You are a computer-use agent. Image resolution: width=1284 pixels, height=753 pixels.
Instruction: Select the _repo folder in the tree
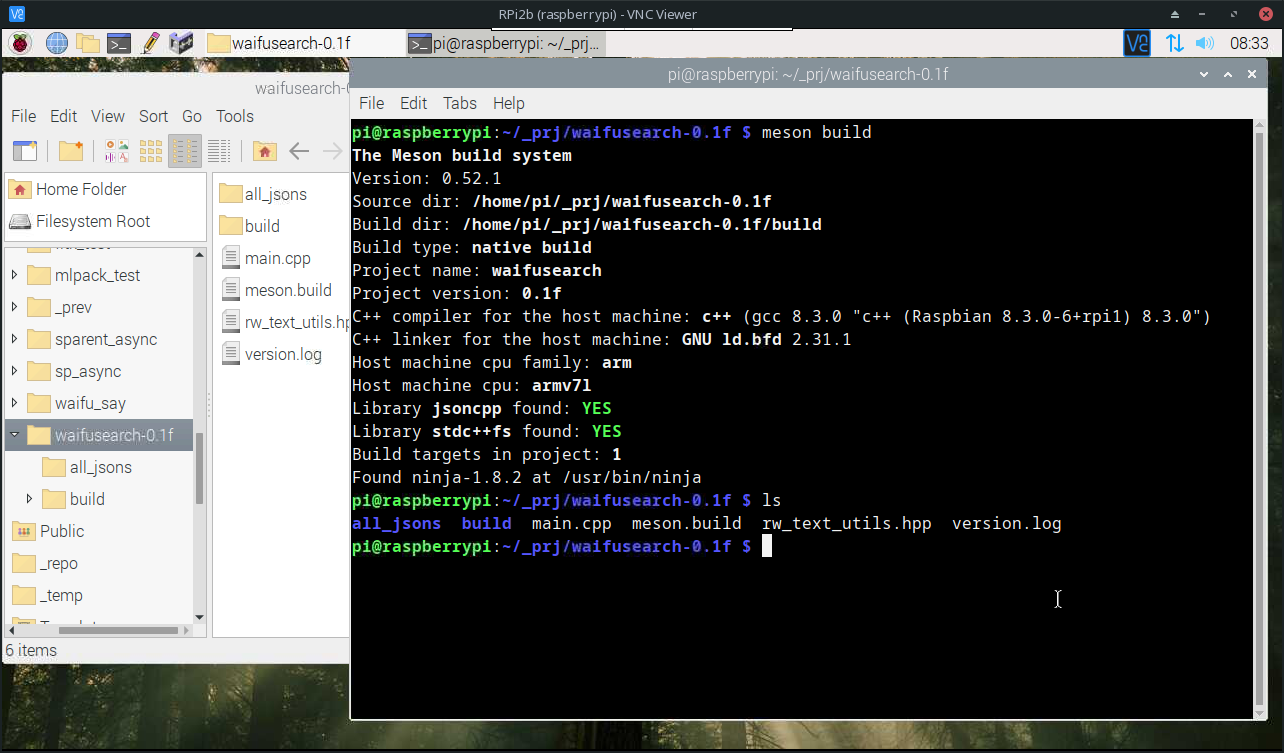(x=58, y=563)
